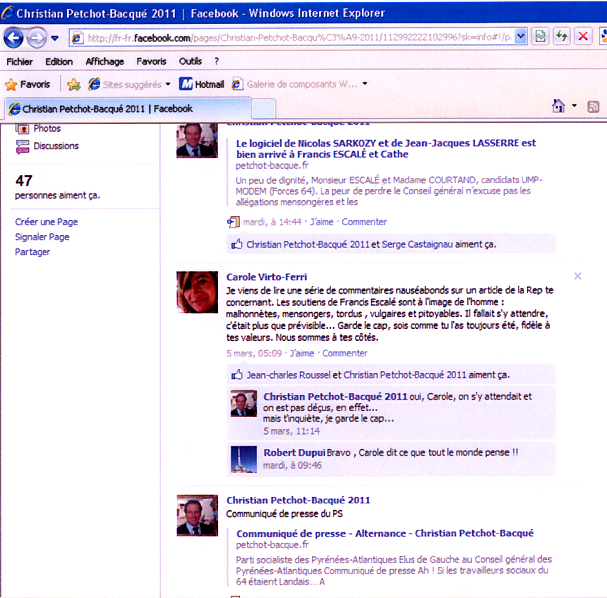Screen dimensions: 607x598
Task: Click petchot-bacque.fr under the logiciel article
Action: [x=272, y=166]
